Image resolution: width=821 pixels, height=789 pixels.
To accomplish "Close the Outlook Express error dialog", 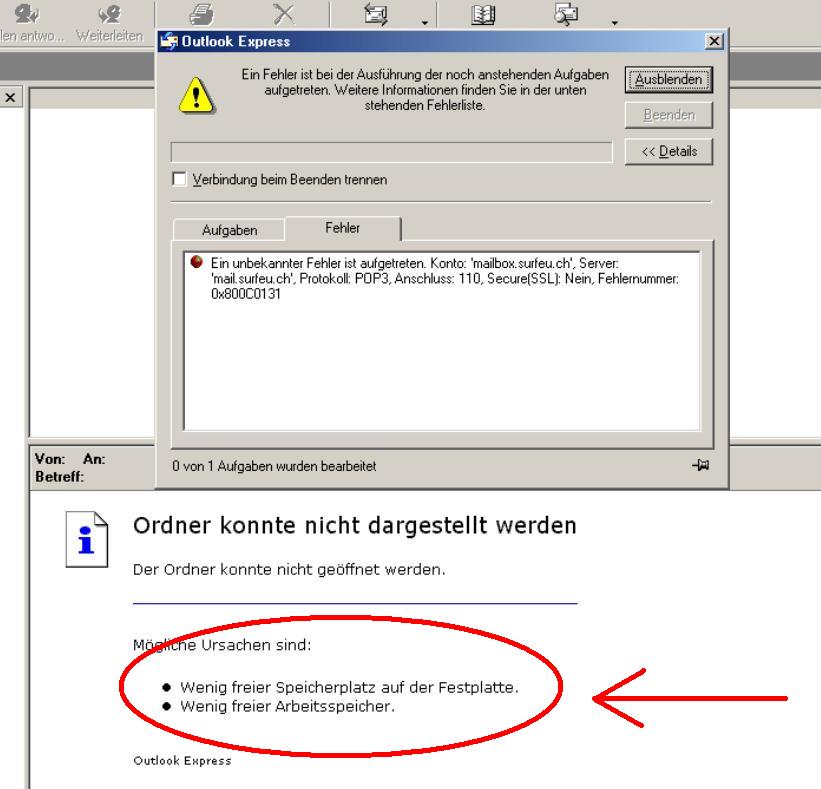I will click(712, 41).
